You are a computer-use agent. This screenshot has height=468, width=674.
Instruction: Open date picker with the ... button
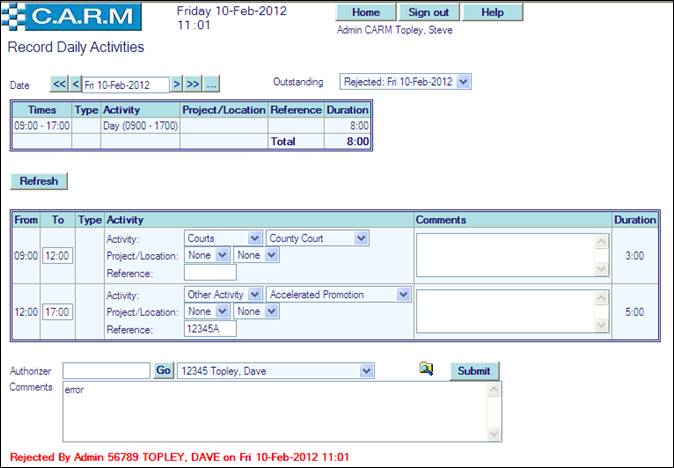click(x=212, y=84)
